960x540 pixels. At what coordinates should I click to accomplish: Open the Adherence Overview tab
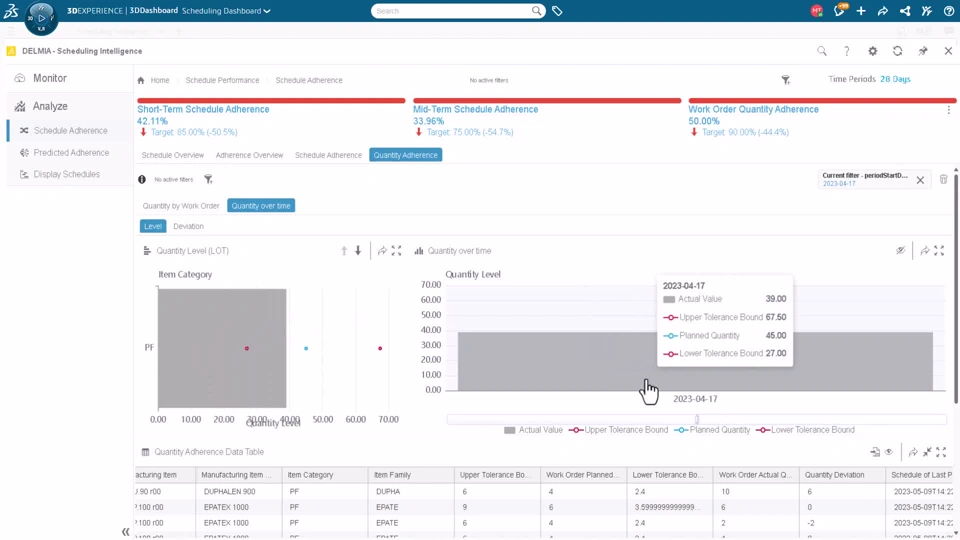249,155
